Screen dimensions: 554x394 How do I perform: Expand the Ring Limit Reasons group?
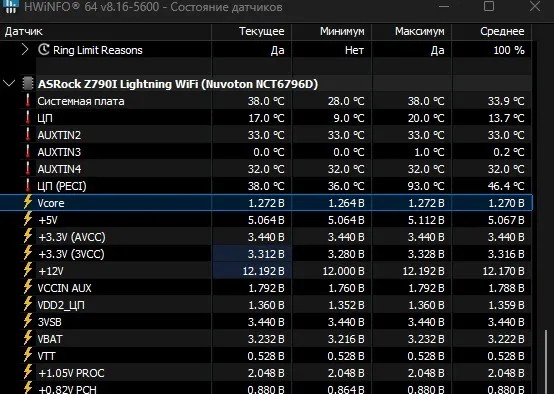(x=25, y=50)
